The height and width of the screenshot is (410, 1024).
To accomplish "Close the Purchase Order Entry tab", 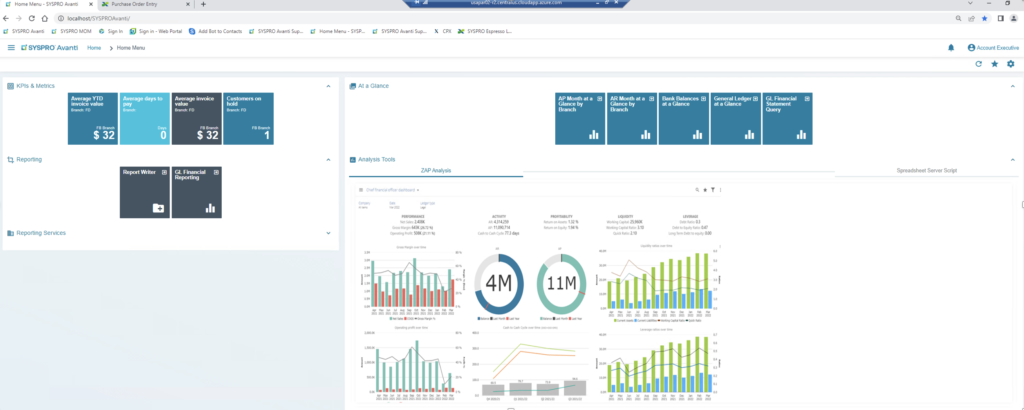I will click(x=189, y=4).
